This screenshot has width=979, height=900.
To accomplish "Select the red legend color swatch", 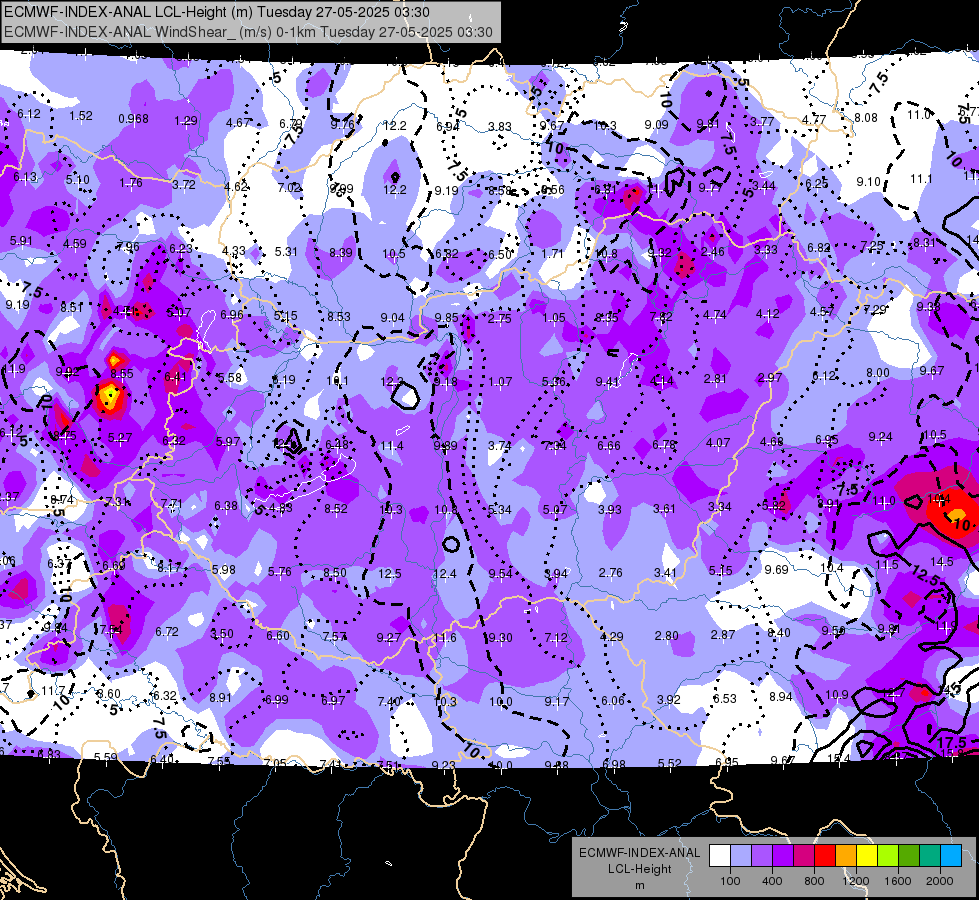I will point(825,856).
